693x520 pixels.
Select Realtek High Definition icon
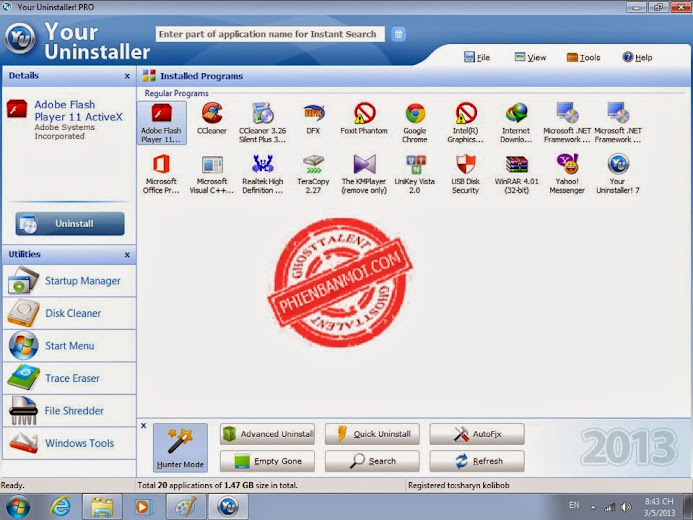tap(263, 174)
